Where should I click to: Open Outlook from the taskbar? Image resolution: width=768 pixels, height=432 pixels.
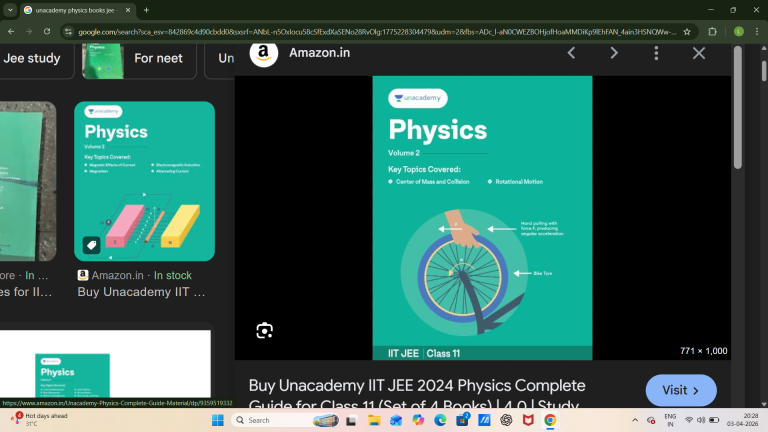[x=396, y=420]
